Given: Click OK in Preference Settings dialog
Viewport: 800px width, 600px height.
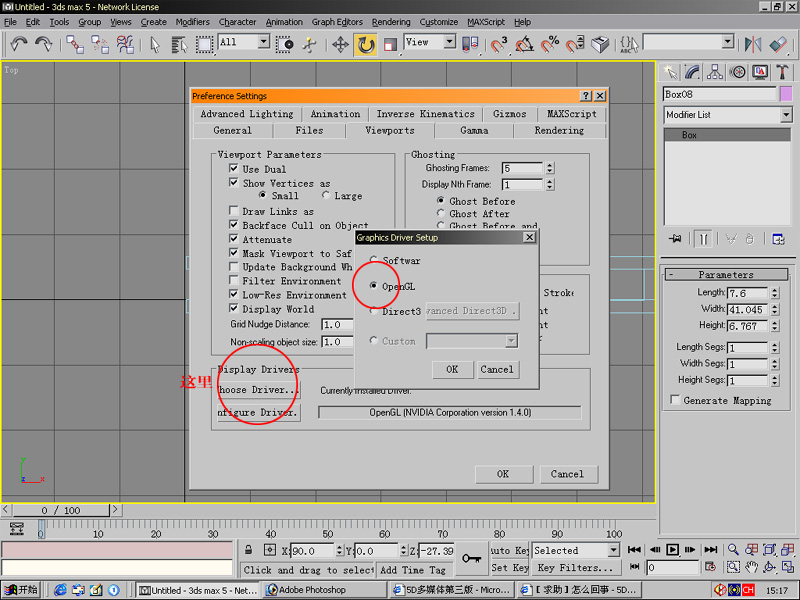Looking at the screenshot, I should tap(503, 474).
